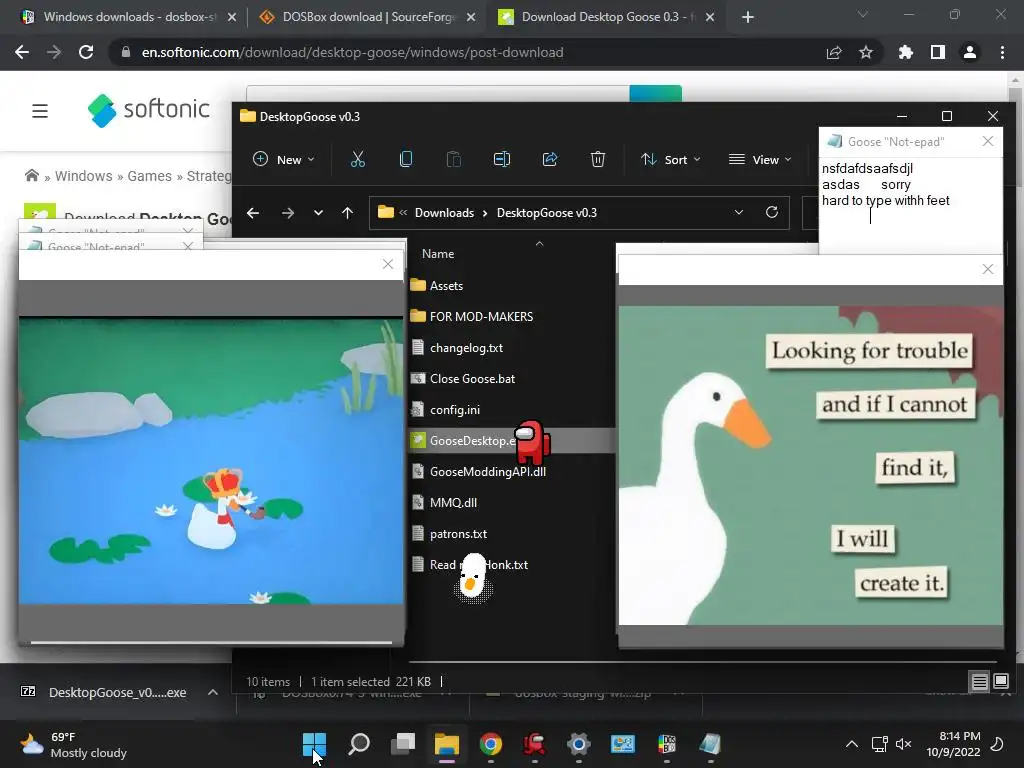Click the Rename icon in Explorer toolbar
Viewport: 1024px width, 768px height.
coord(502,159)
